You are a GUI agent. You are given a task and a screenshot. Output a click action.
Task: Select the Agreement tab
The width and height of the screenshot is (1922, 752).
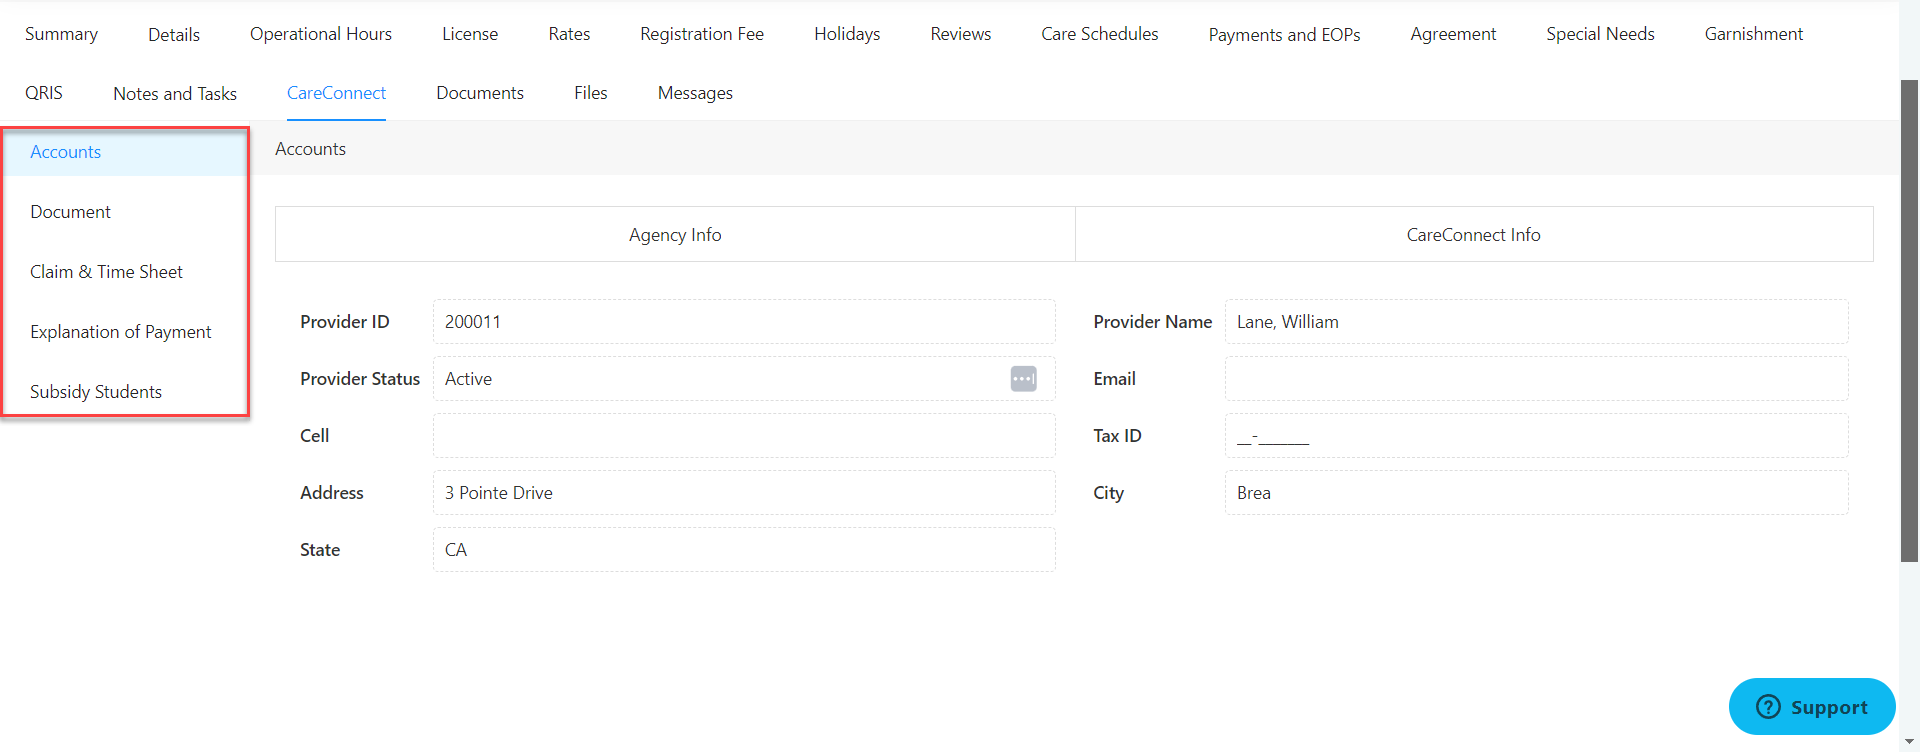pyautogui.click(x=1453, y=34)
